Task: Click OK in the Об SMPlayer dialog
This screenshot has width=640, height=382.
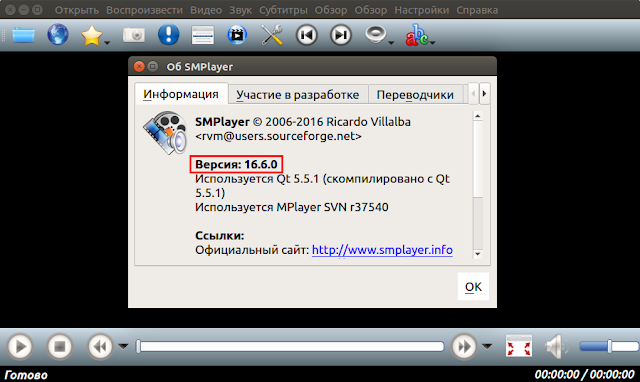Action: 473,286
